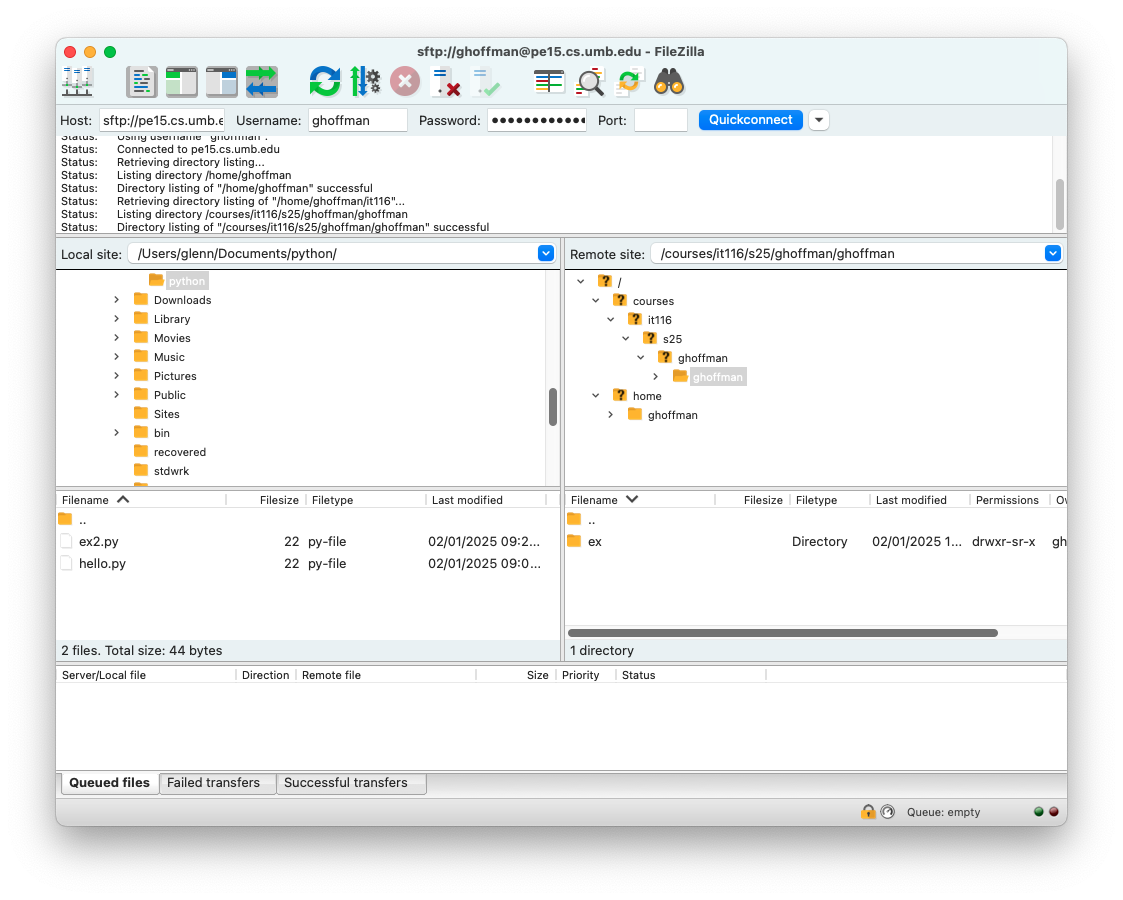Select the local file hello.py
The height and width of the screenshot is (900, 1123).
pos(102,563)
